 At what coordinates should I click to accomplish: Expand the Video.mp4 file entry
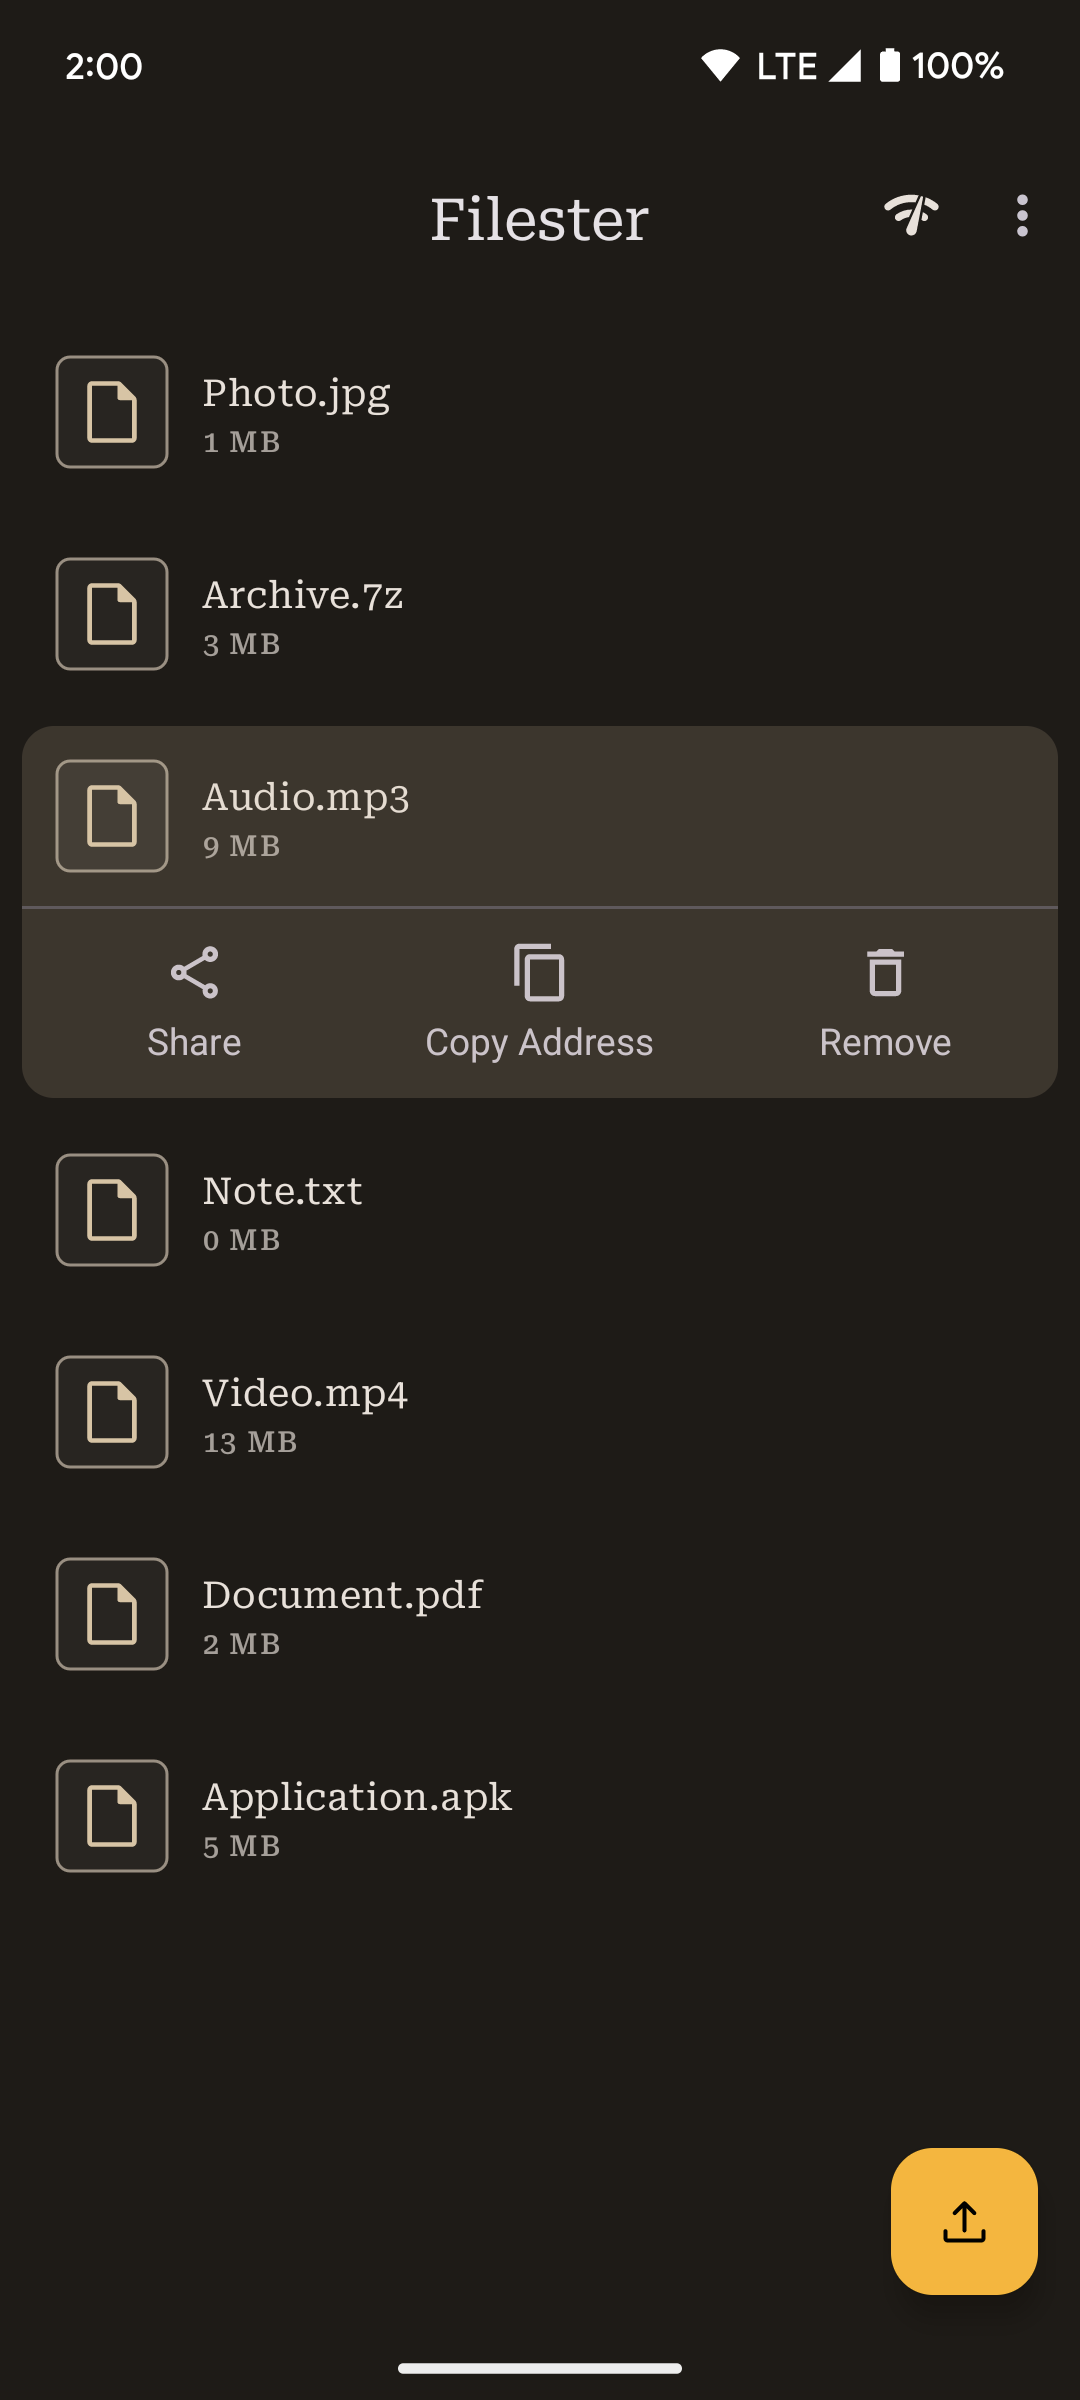[600, 1412]
